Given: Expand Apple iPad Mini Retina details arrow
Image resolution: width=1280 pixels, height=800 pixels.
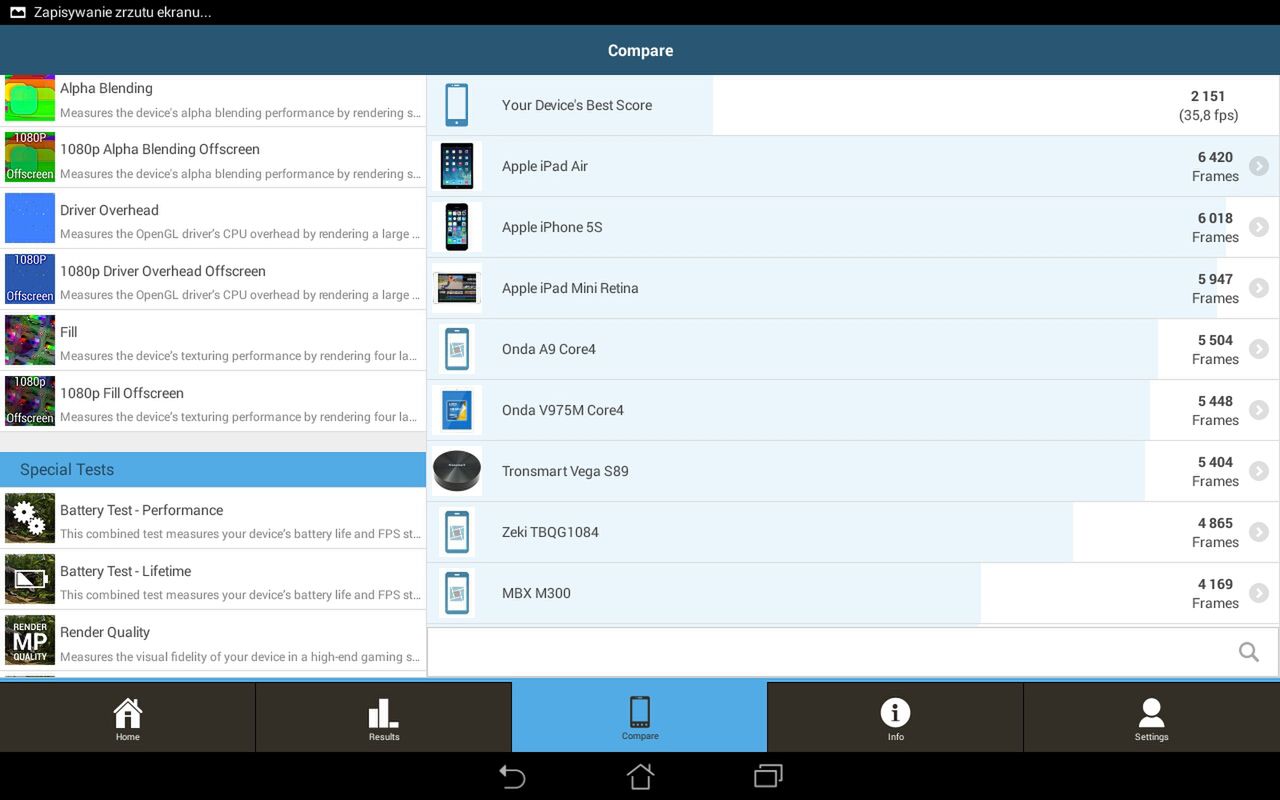Looking at the screenshot, I should [x=1259, y=288].
